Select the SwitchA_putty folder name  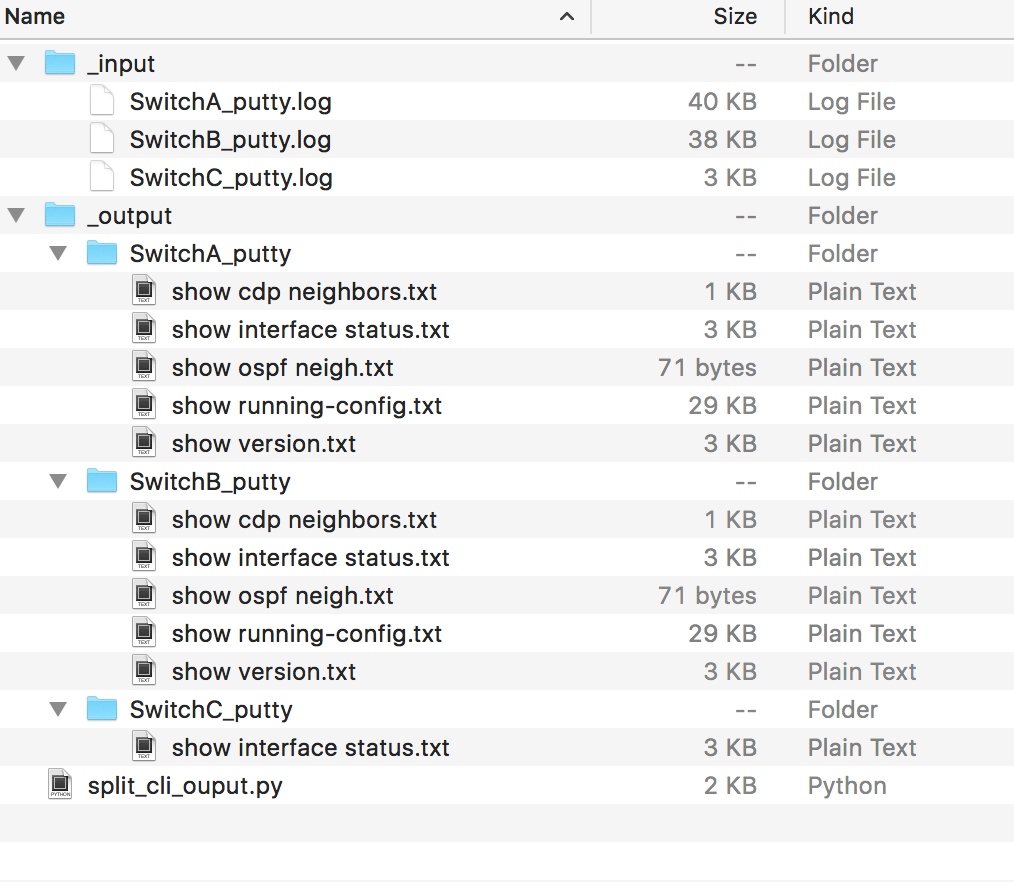point(210,254)
